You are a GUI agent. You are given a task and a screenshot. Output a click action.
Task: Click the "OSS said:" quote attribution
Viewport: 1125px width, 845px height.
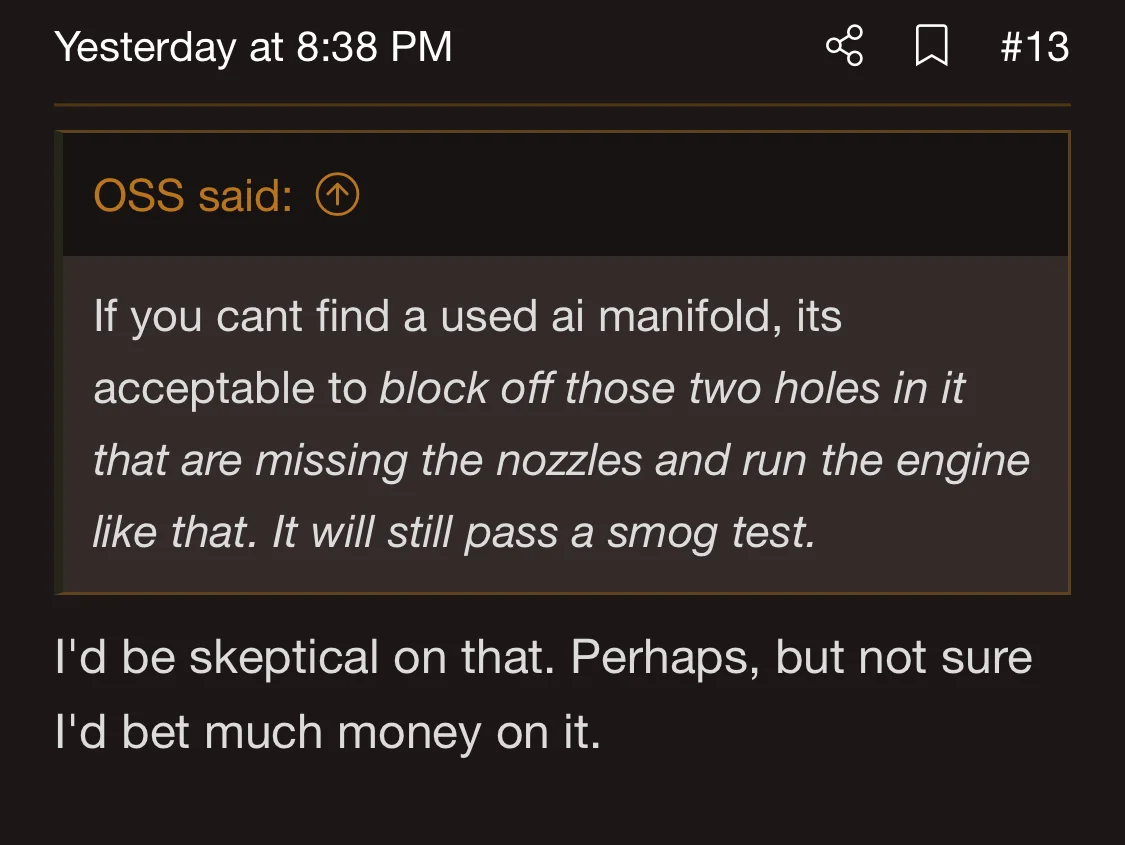192,196
